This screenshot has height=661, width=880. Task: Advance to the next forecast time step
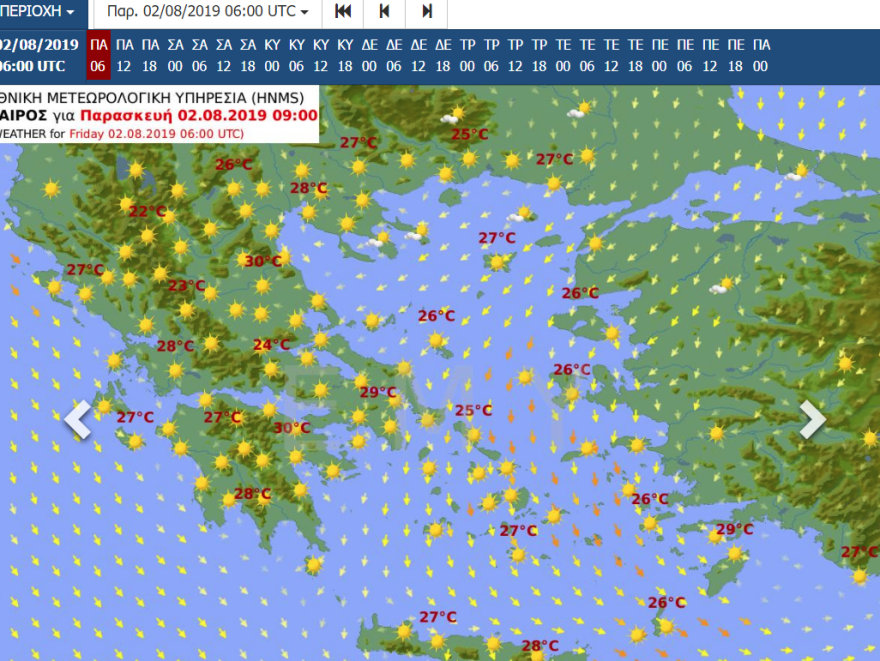pos(427,12)
